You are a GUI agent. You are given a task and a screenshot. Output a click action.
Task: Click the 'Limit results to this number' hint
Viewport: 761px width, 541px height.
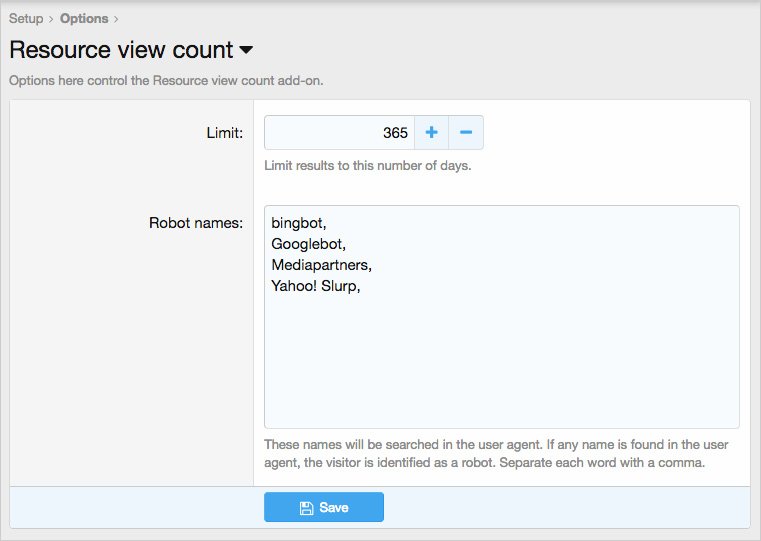[x=367, y=166]
